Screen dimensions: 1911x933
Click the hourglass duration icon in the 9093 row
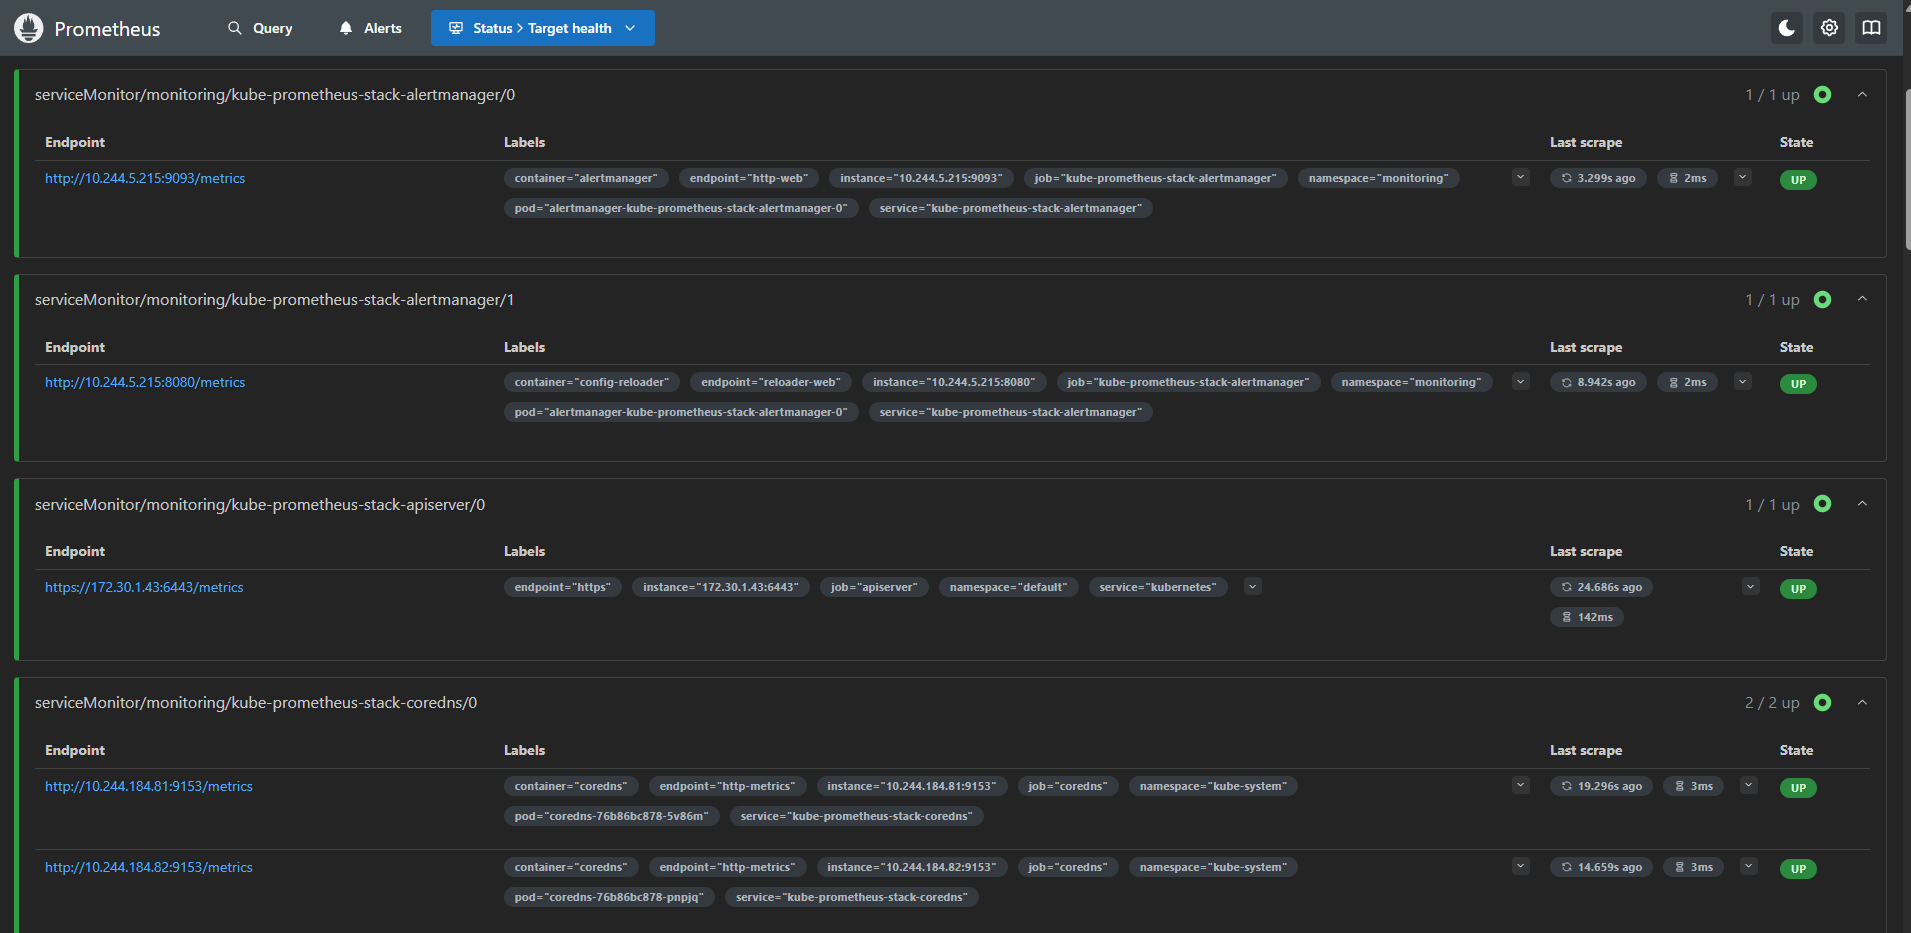(1673, 178)
